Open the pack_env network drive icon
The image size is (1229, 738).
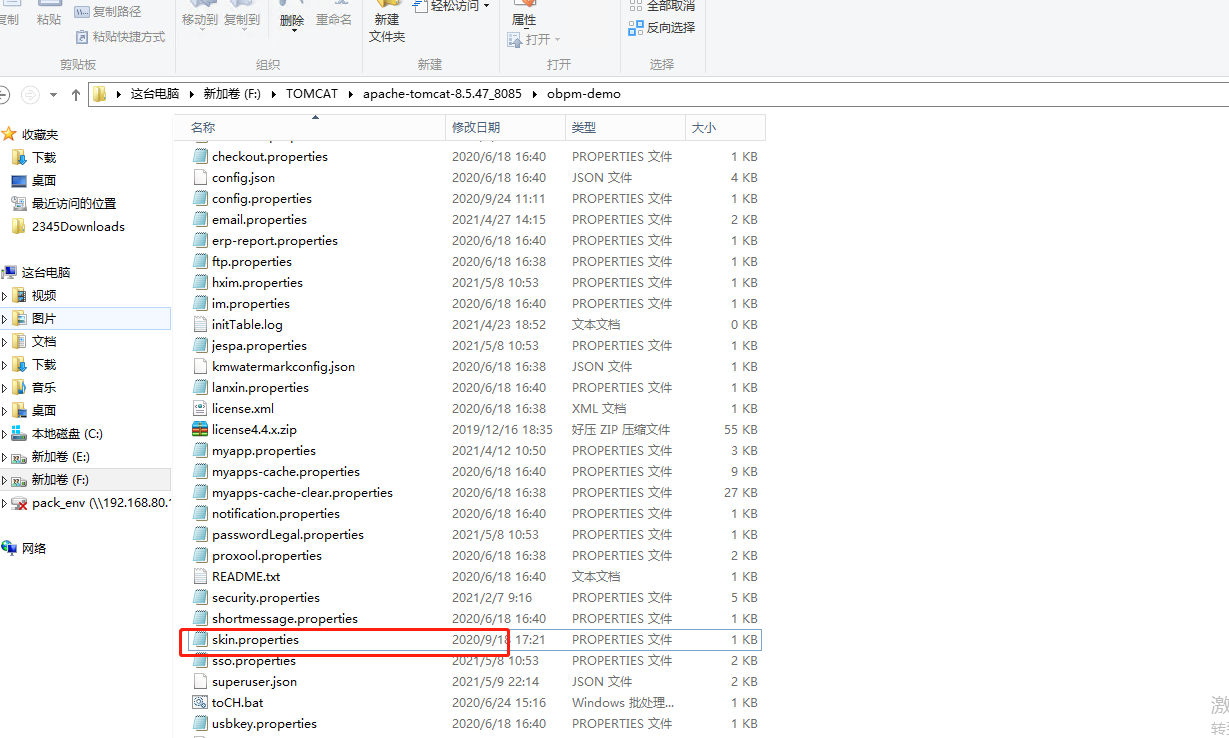coord(19,503)
